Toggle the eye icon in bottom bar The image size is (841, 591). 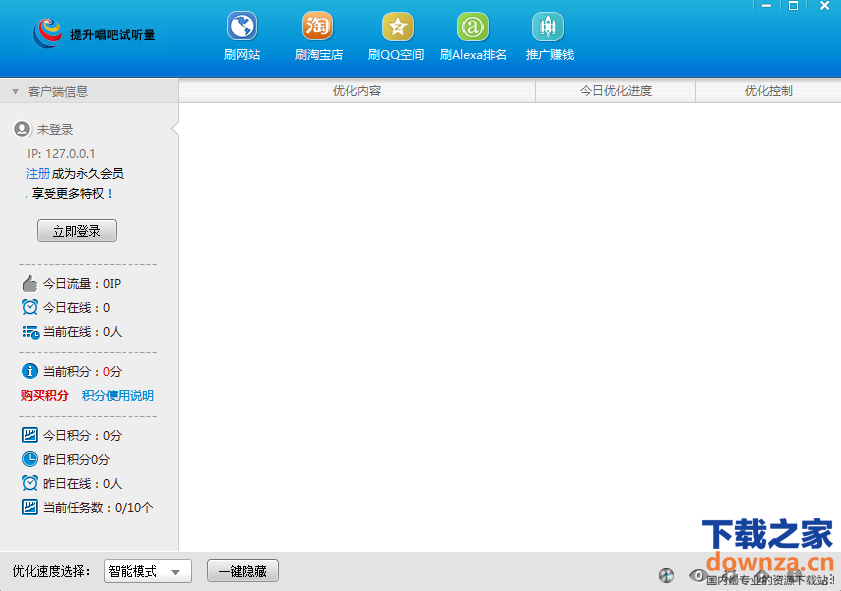pyautogui.click(x=697, y=575)
